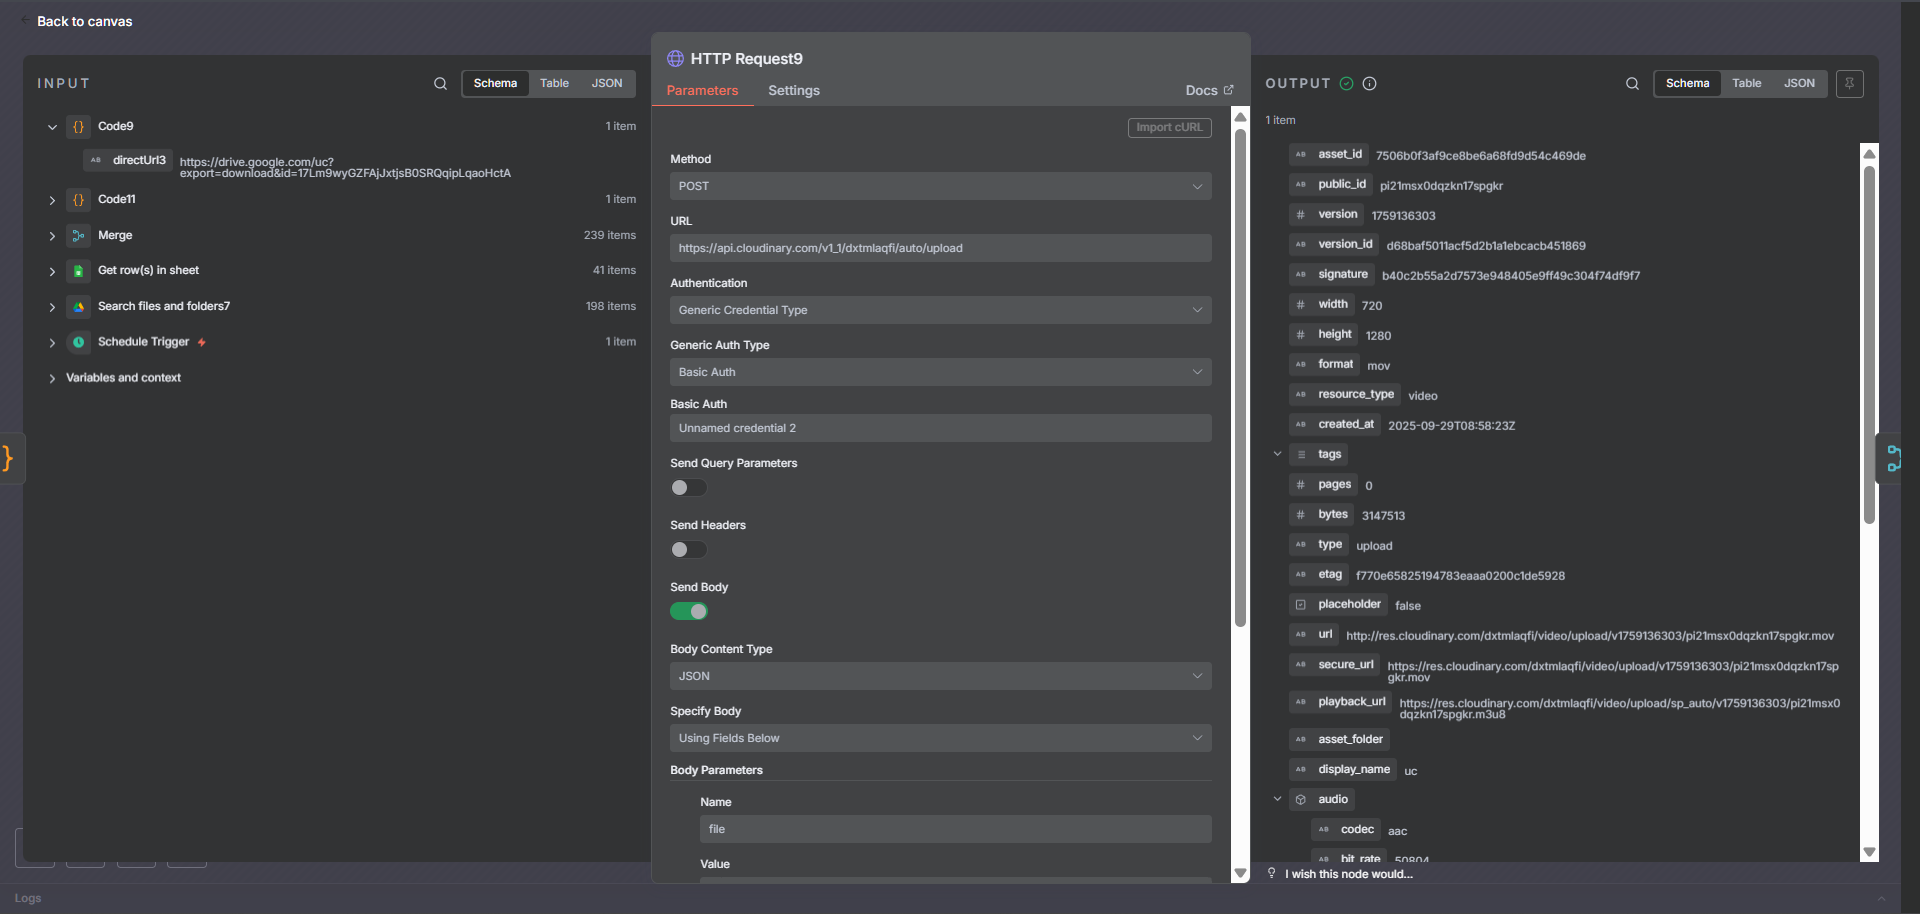Select the Schedule Trigger clock icon
The width and height of the screenshot is (1920, 914).
point(78,342)
